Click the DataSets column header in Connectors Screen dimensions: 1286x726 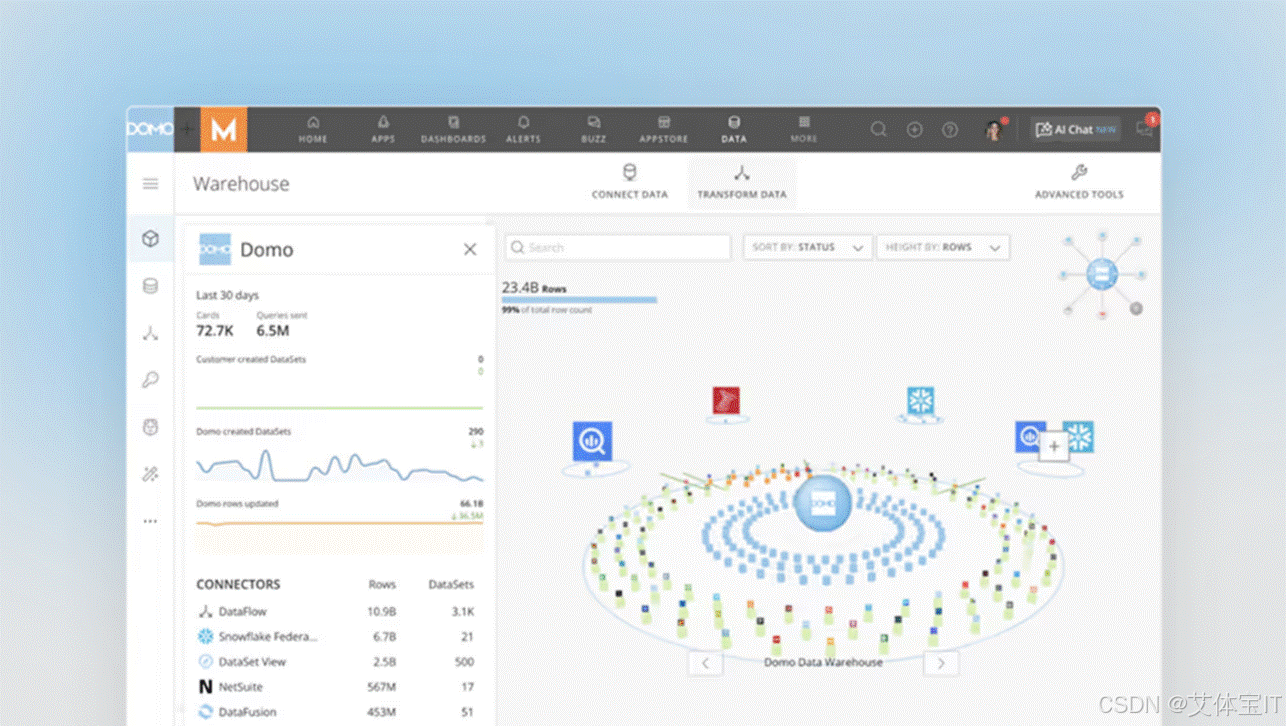coord(451,584)
